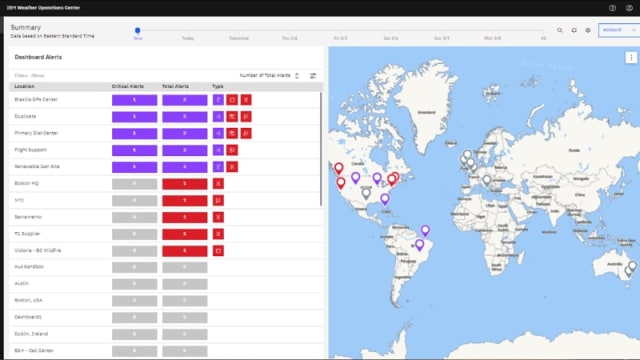
Task: Open the Sacramento location row
Action: coord(28,217)
